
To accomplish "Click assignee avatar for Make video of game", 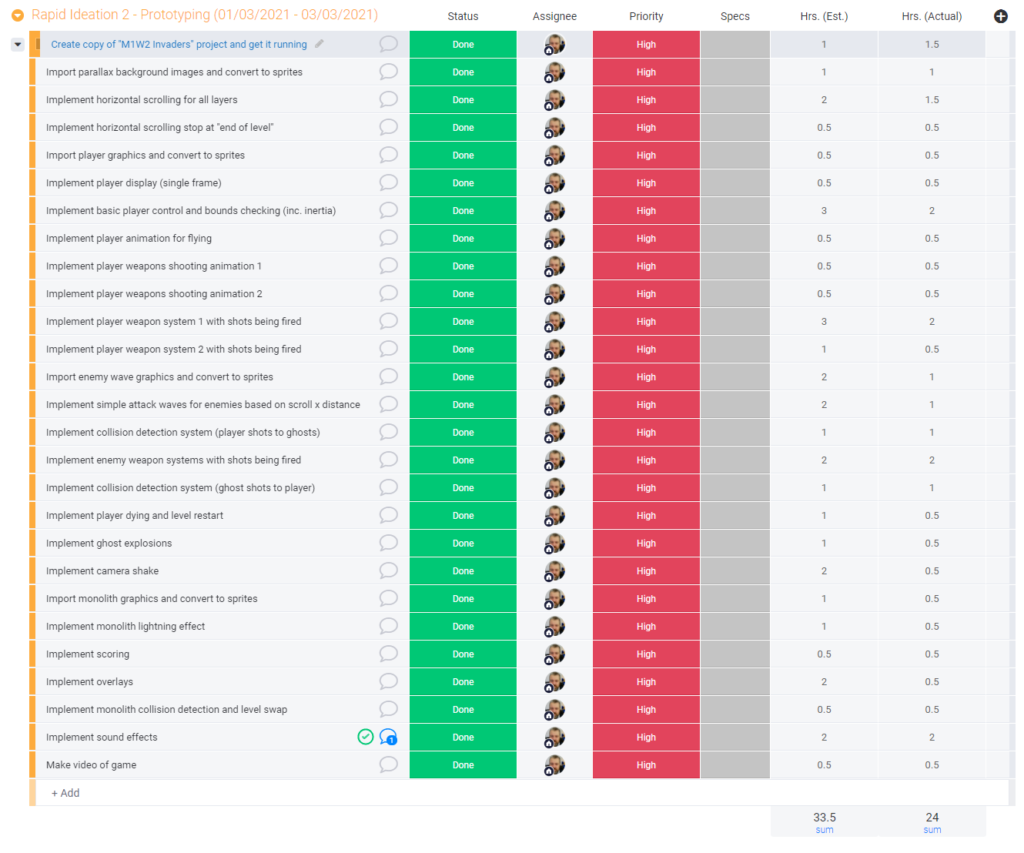I will (x=554, y=765).
